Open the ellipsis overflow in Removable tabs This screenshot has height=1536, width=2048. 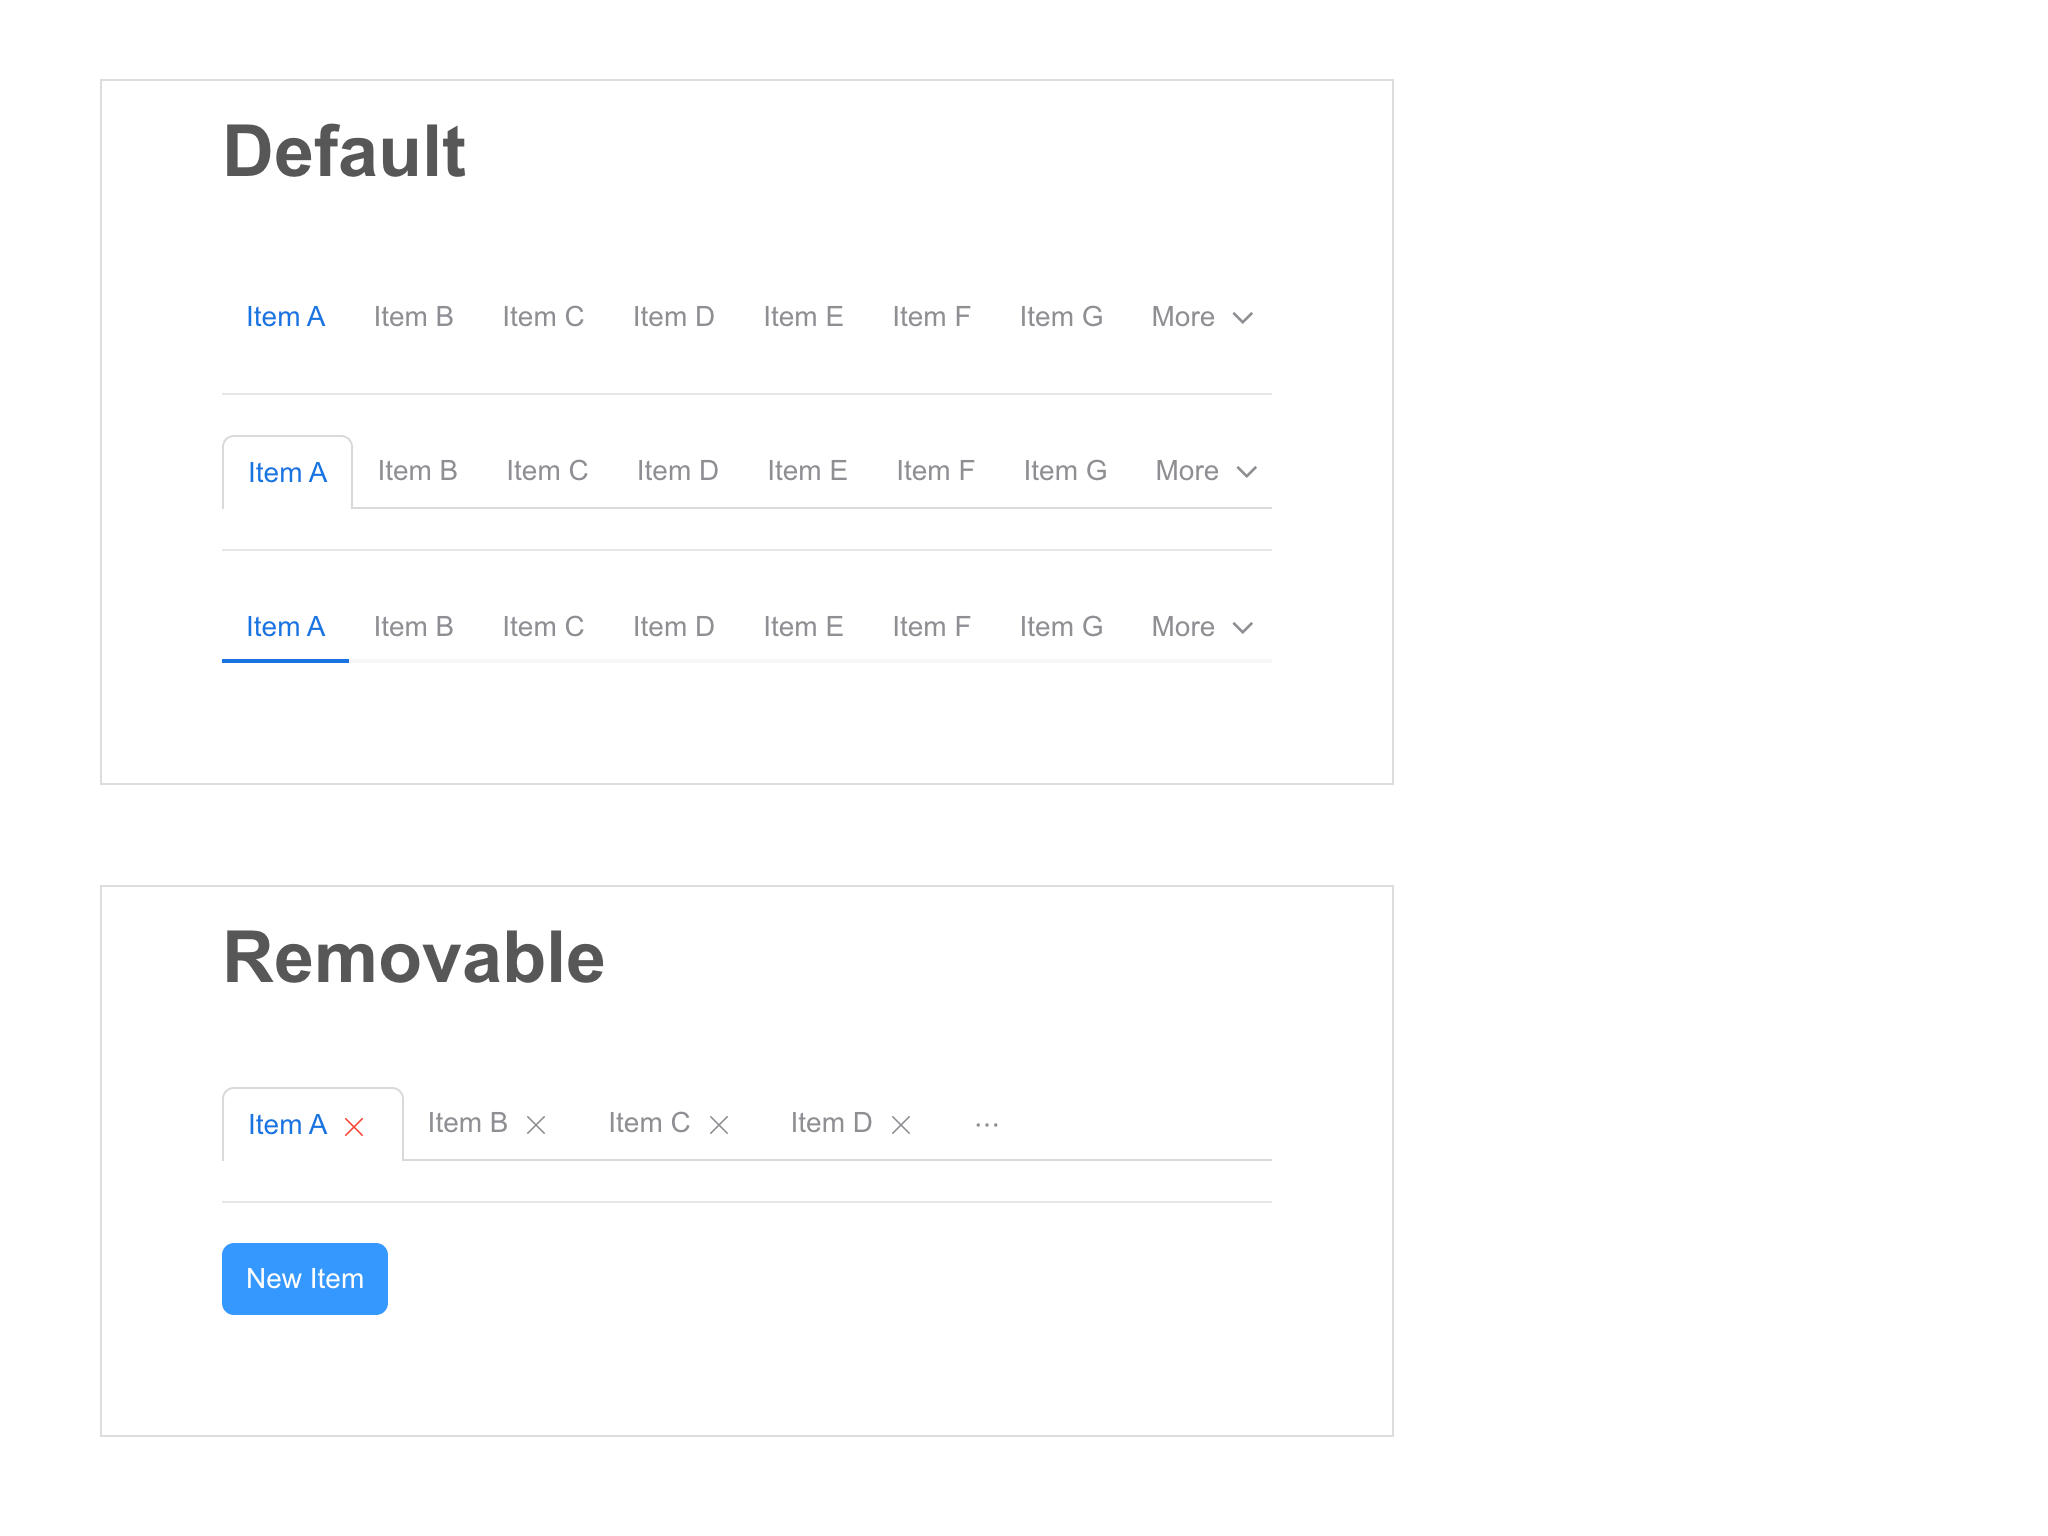click(987, 1125)
